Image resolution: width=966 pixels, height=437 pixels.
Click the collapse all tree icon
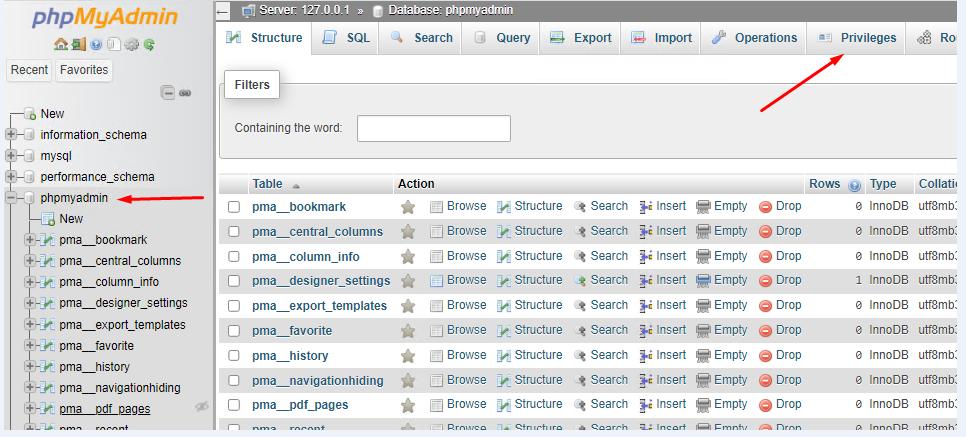(x=168, y=93)
